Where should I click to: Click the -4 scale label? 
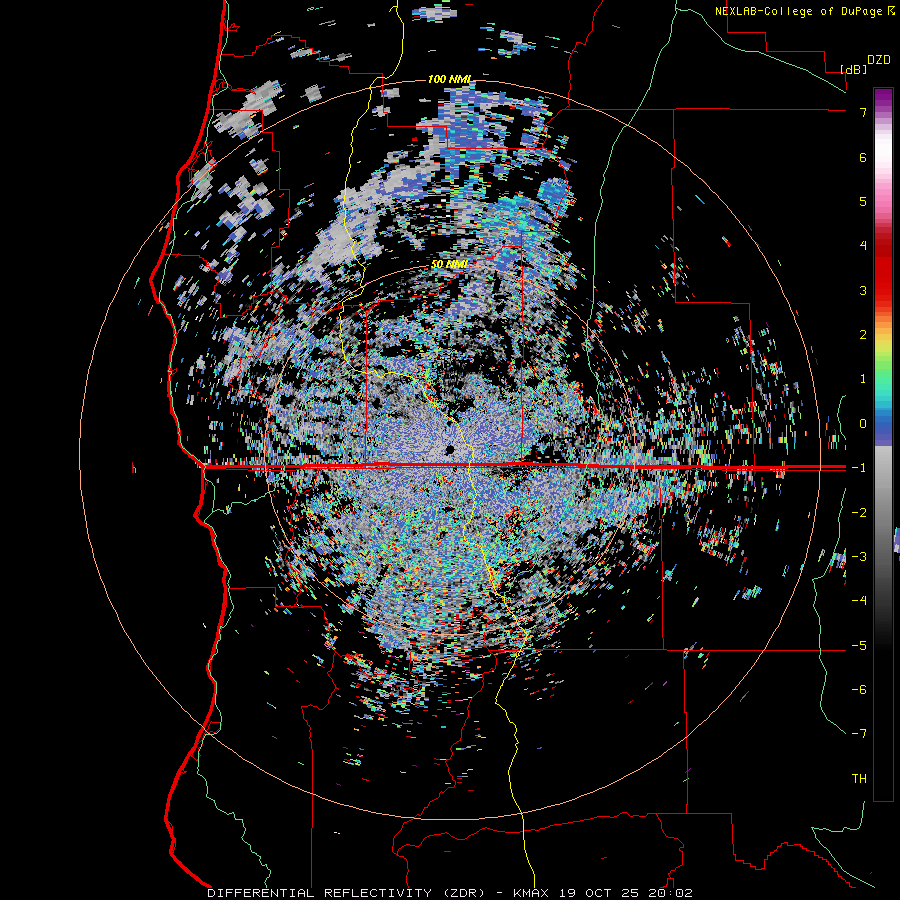pos(859,600)
